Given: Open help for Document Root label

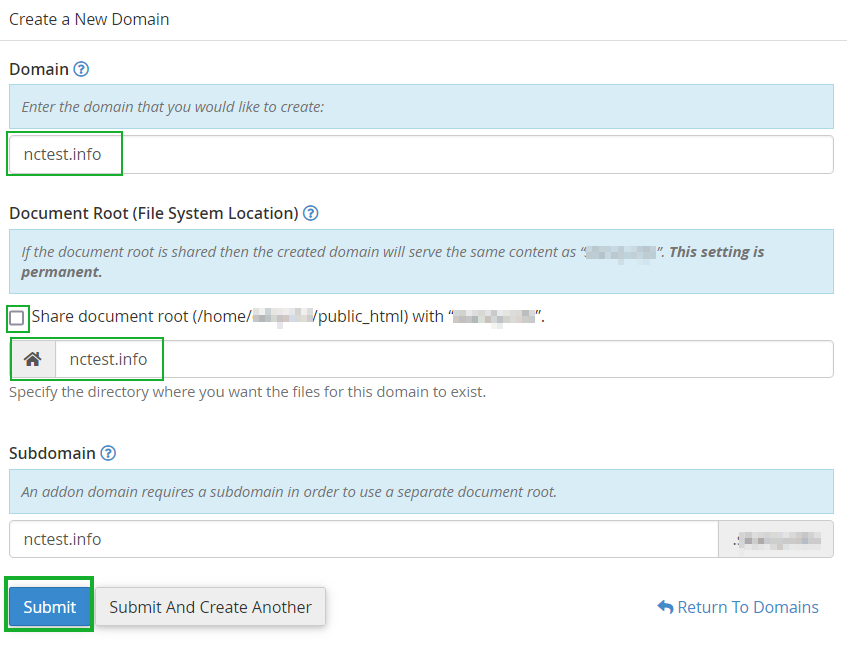Looking at the screenshot, I should click(x=311, y=213).
